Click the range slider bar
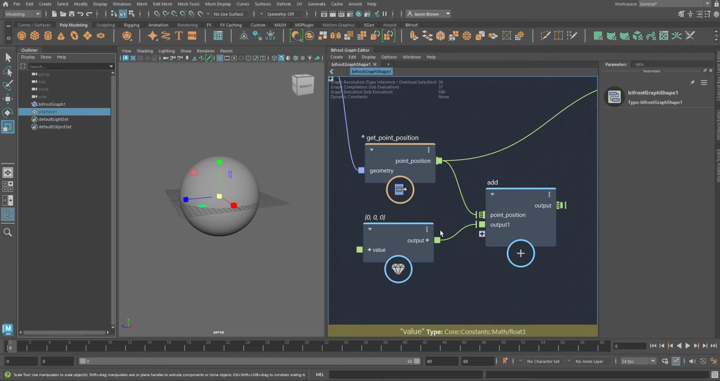The height and width of the screenshot is (381, 720). [249, 362]
